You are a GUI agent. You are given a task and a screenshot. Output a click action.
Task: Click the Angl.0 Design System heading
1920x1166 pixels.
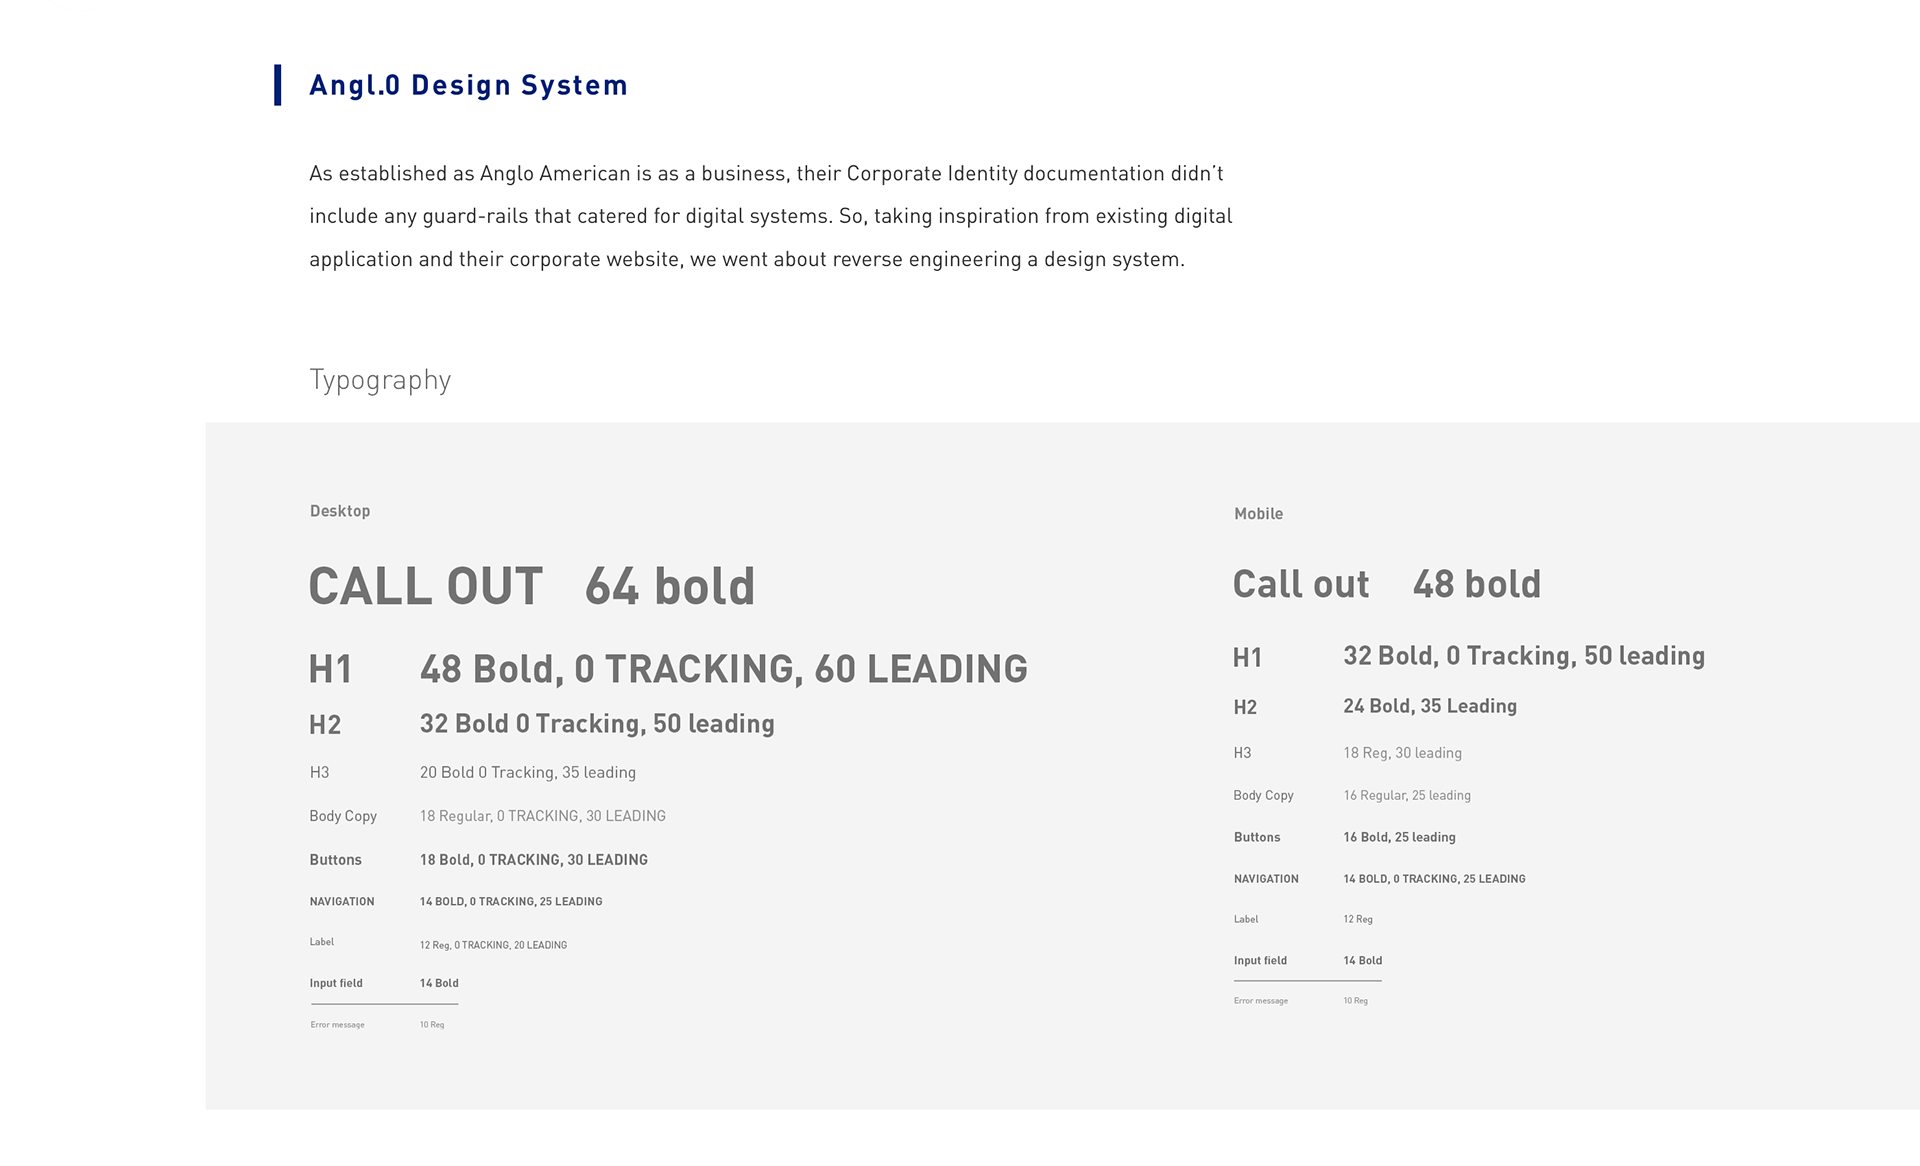[468, 85]
